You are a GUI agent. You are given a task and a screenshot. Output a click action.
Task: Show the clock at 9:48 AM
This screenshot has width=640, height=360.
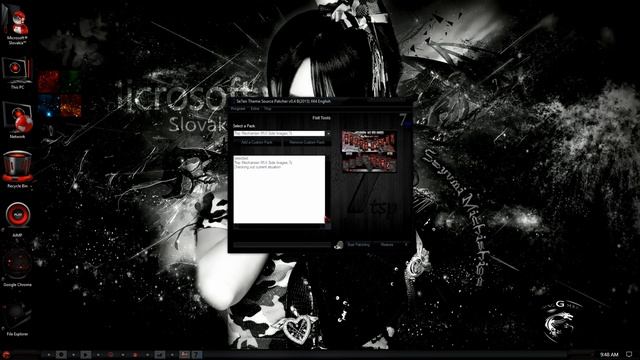coord(609,355)
